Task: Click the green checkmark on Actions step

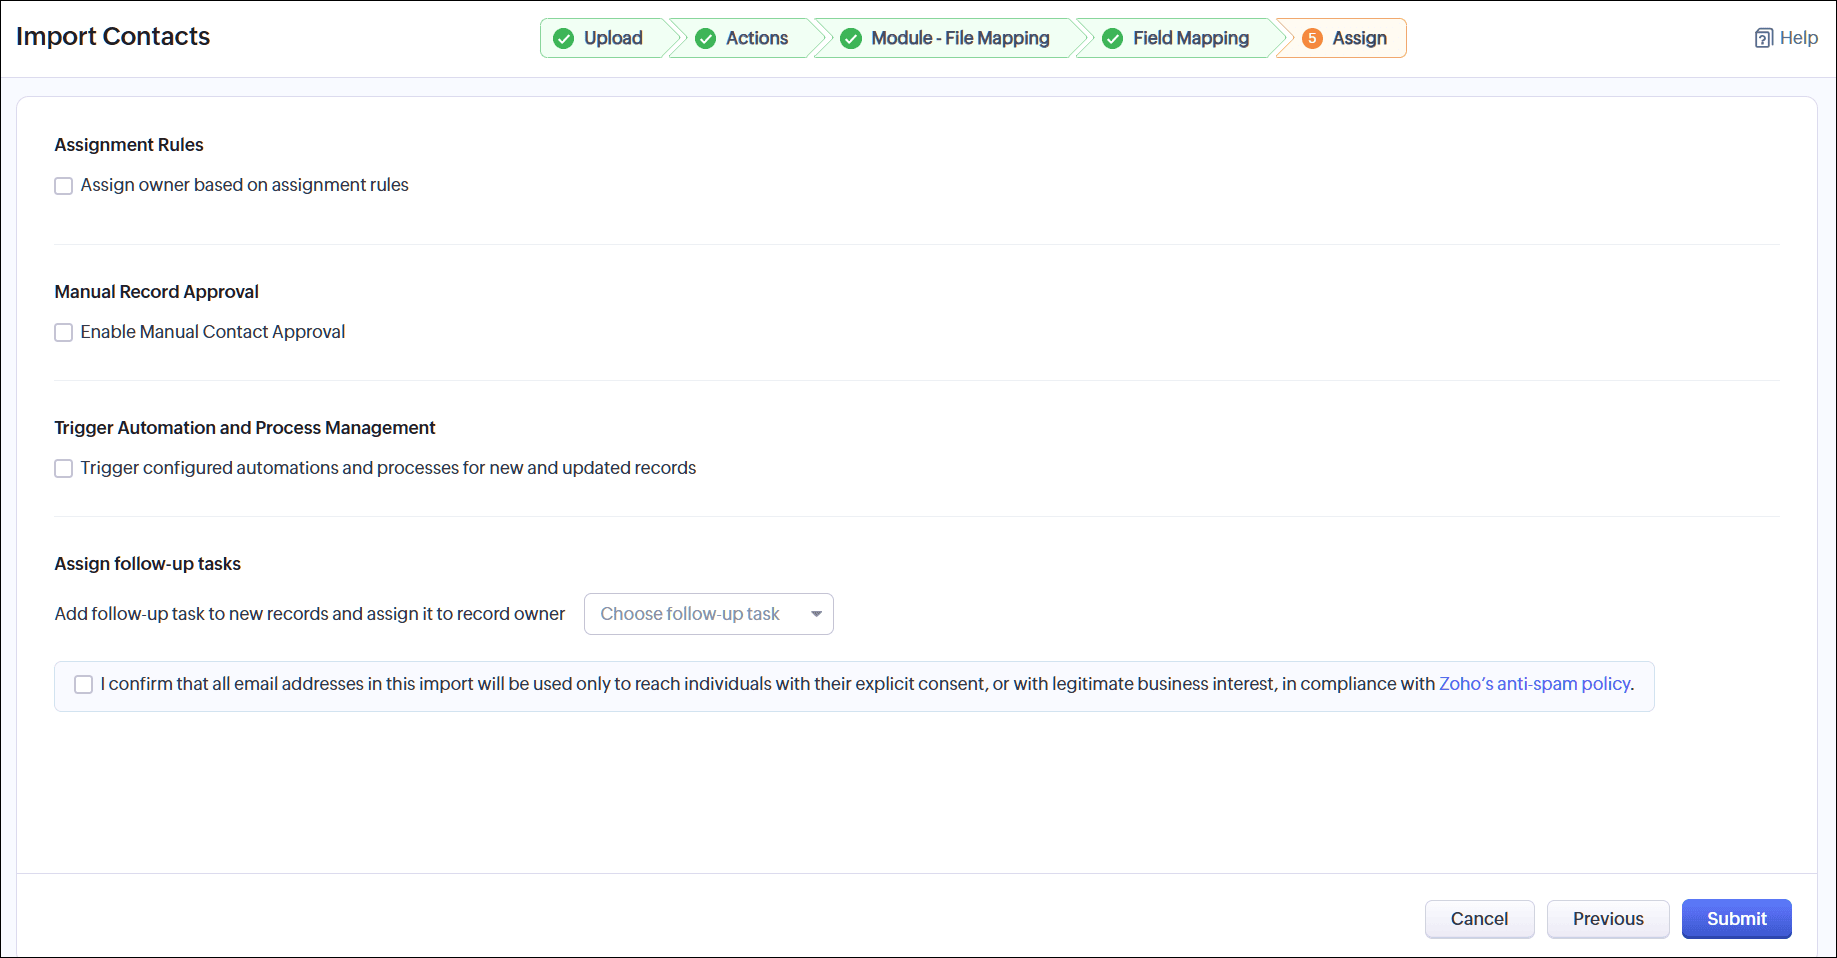Action: click(706, 38)
